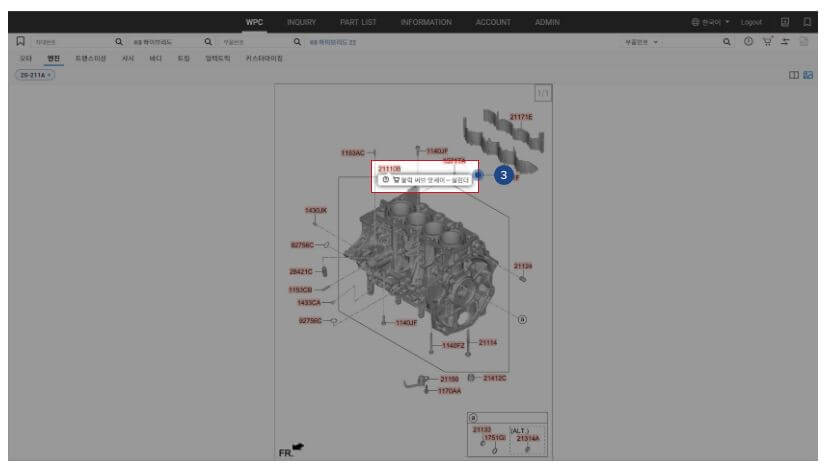Click the info icon in the 21110B tooltip
The image size is (827, 470).
coord(386,180)
